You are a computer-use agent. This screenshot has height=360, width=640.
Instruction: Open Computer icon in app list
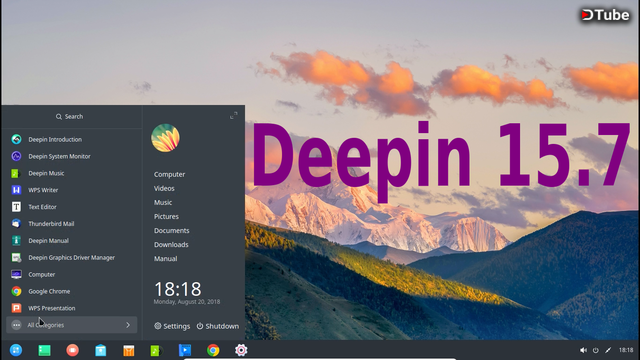point(16,274)
